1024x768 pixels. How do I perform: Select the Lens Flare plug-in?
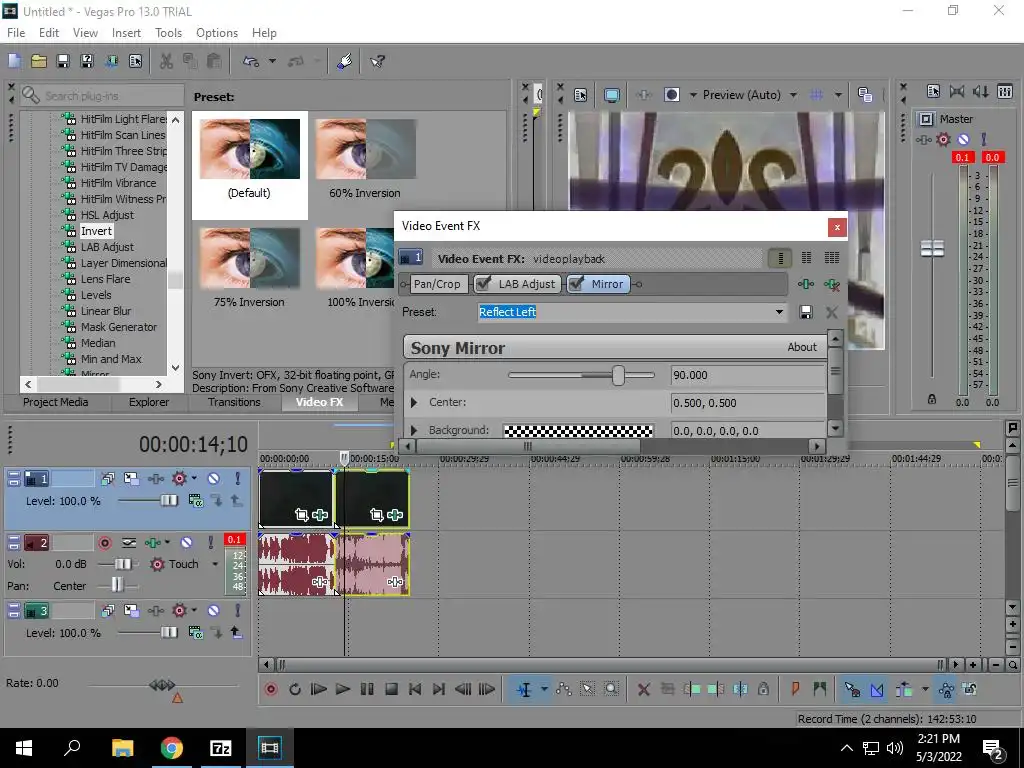tap(105, 279)
